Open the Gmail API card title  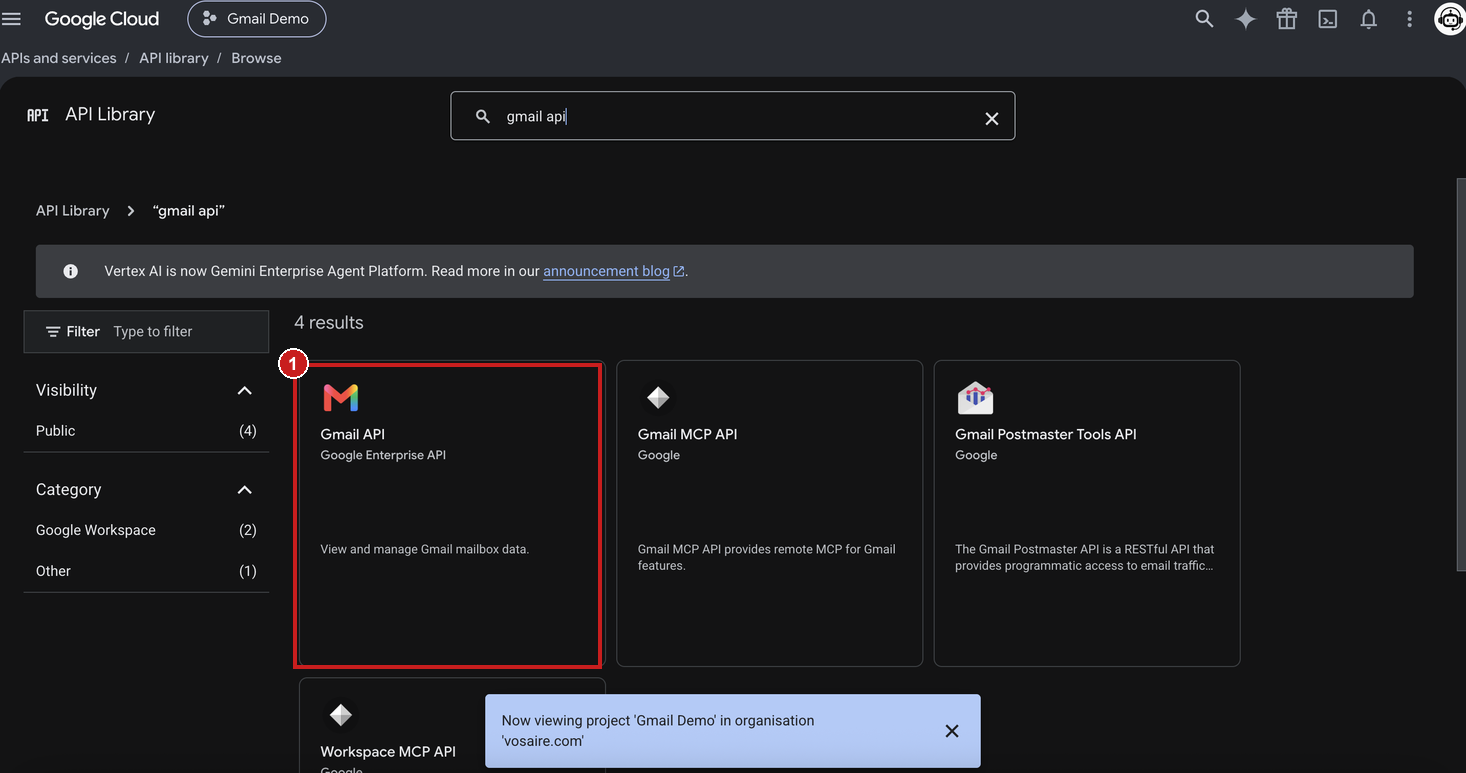[x=352, y=434]
